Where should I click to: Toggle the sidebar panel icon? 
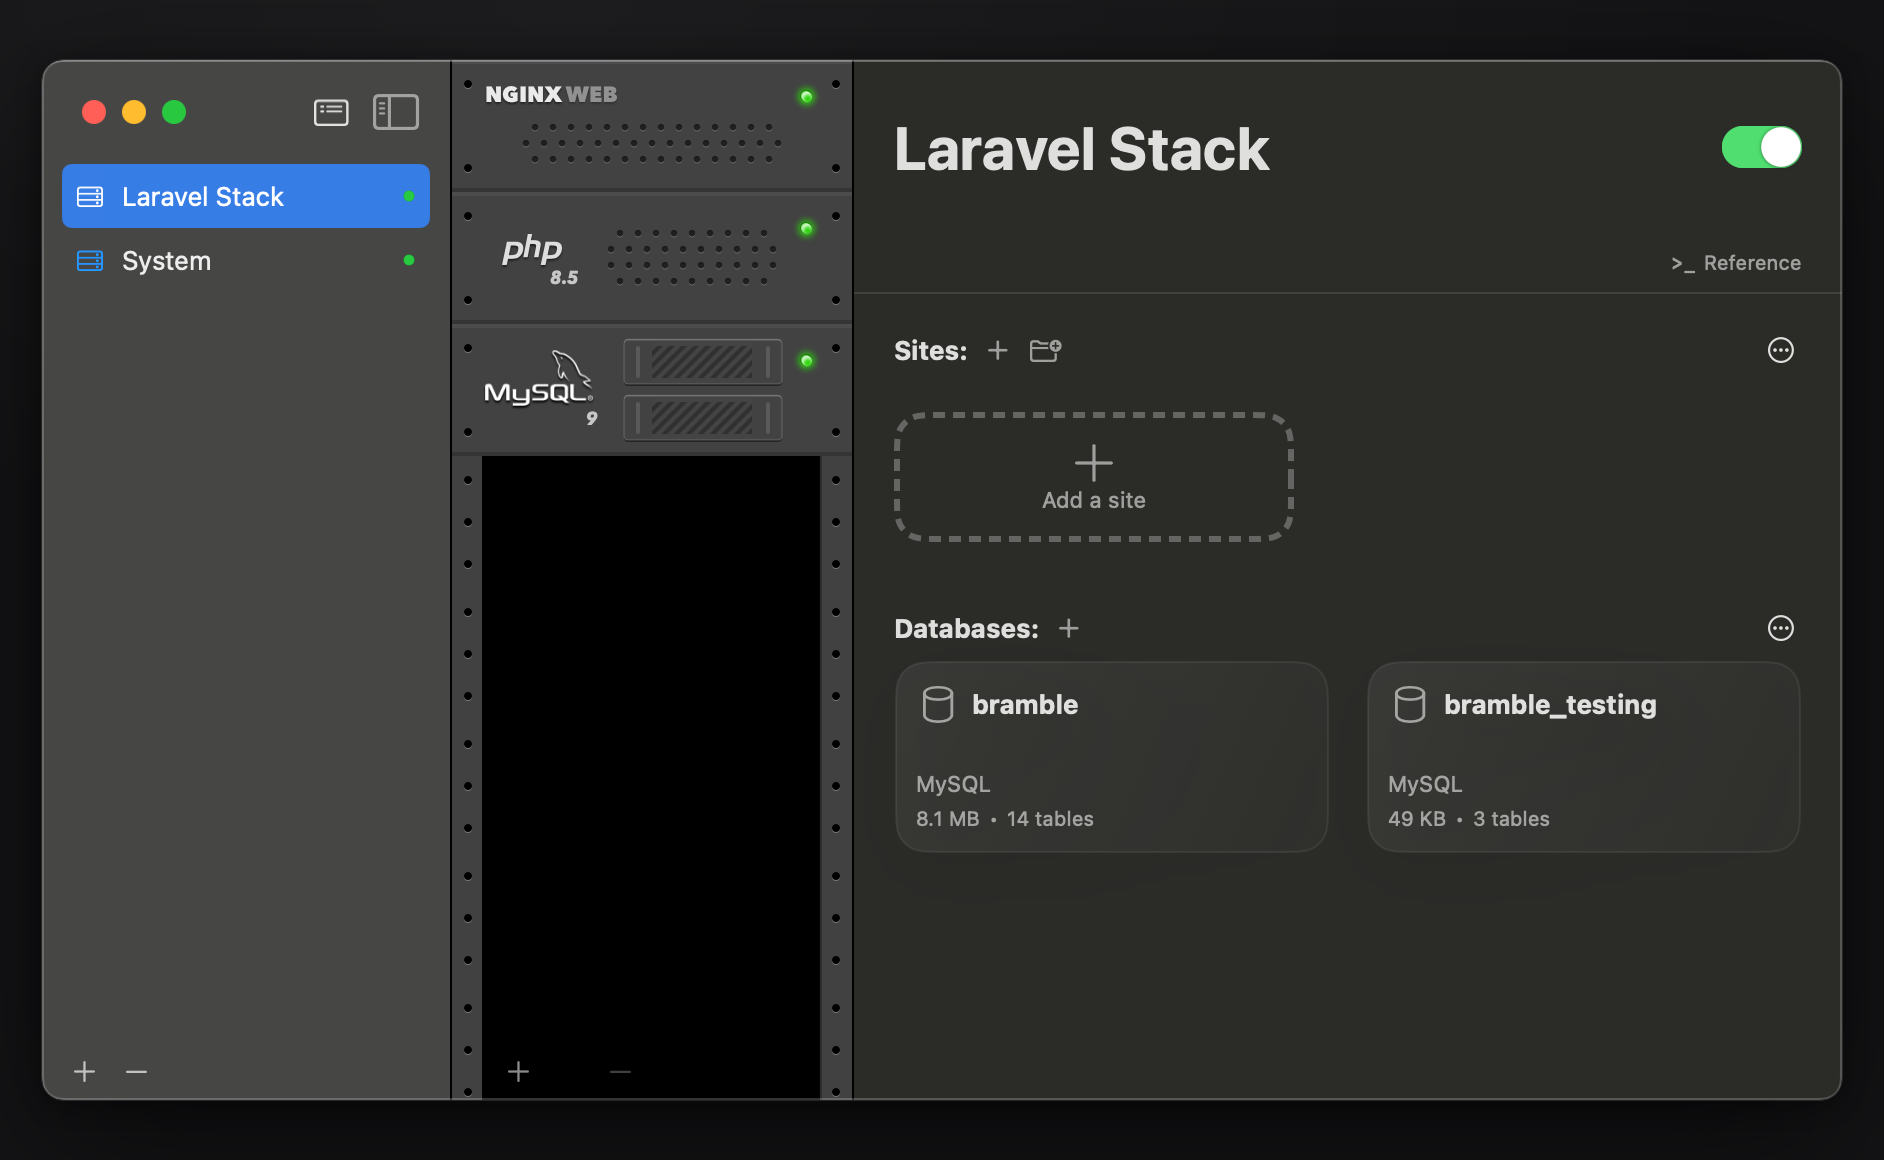[x=396, y=112]
